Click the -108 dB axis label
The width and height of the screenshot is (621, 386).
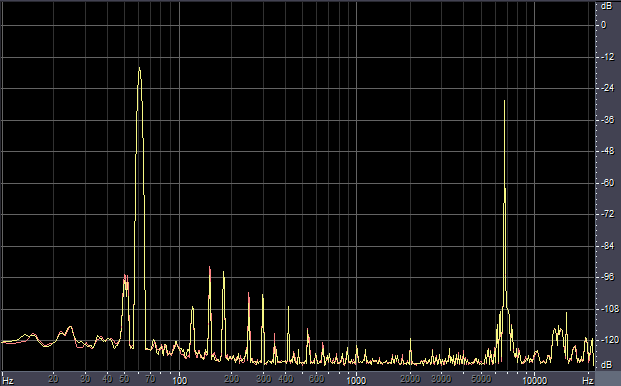point(609,309)
